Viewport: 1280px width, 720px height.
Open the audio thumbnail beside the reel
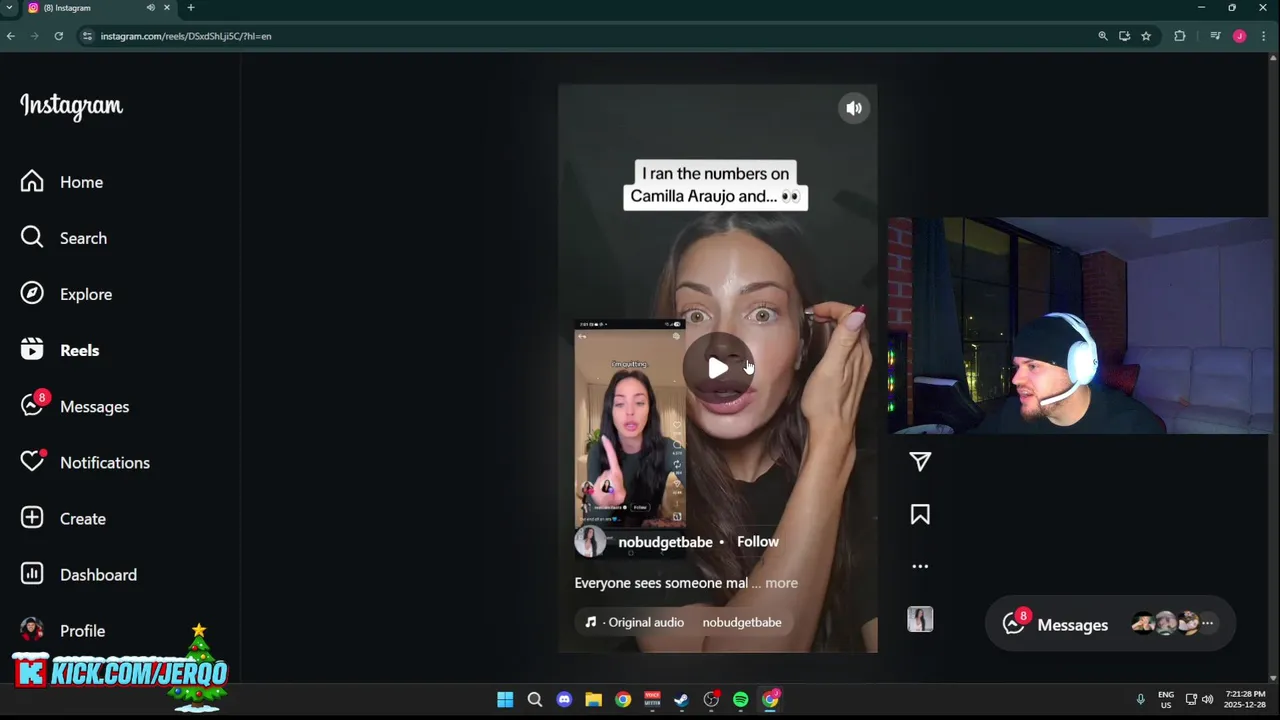pos(920,619)
